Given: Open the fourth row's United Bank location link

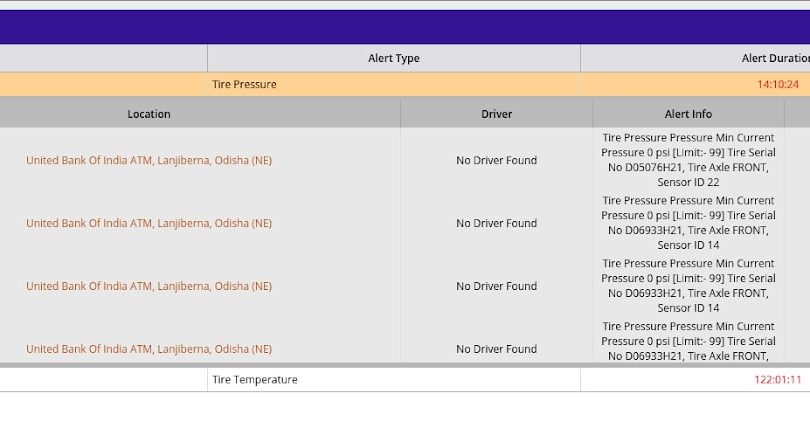Looking at the screenshot, I should pyautogui.click(x=149, y=349).
